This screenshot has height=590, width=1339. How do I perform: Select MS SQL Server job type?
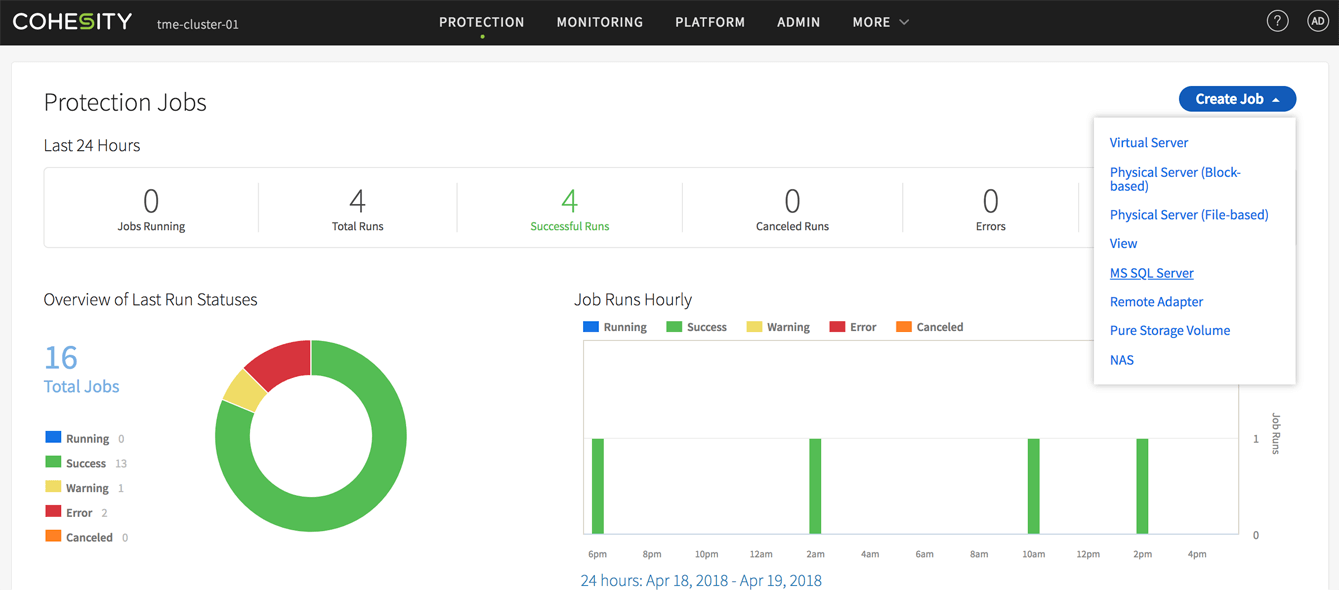1151,273
